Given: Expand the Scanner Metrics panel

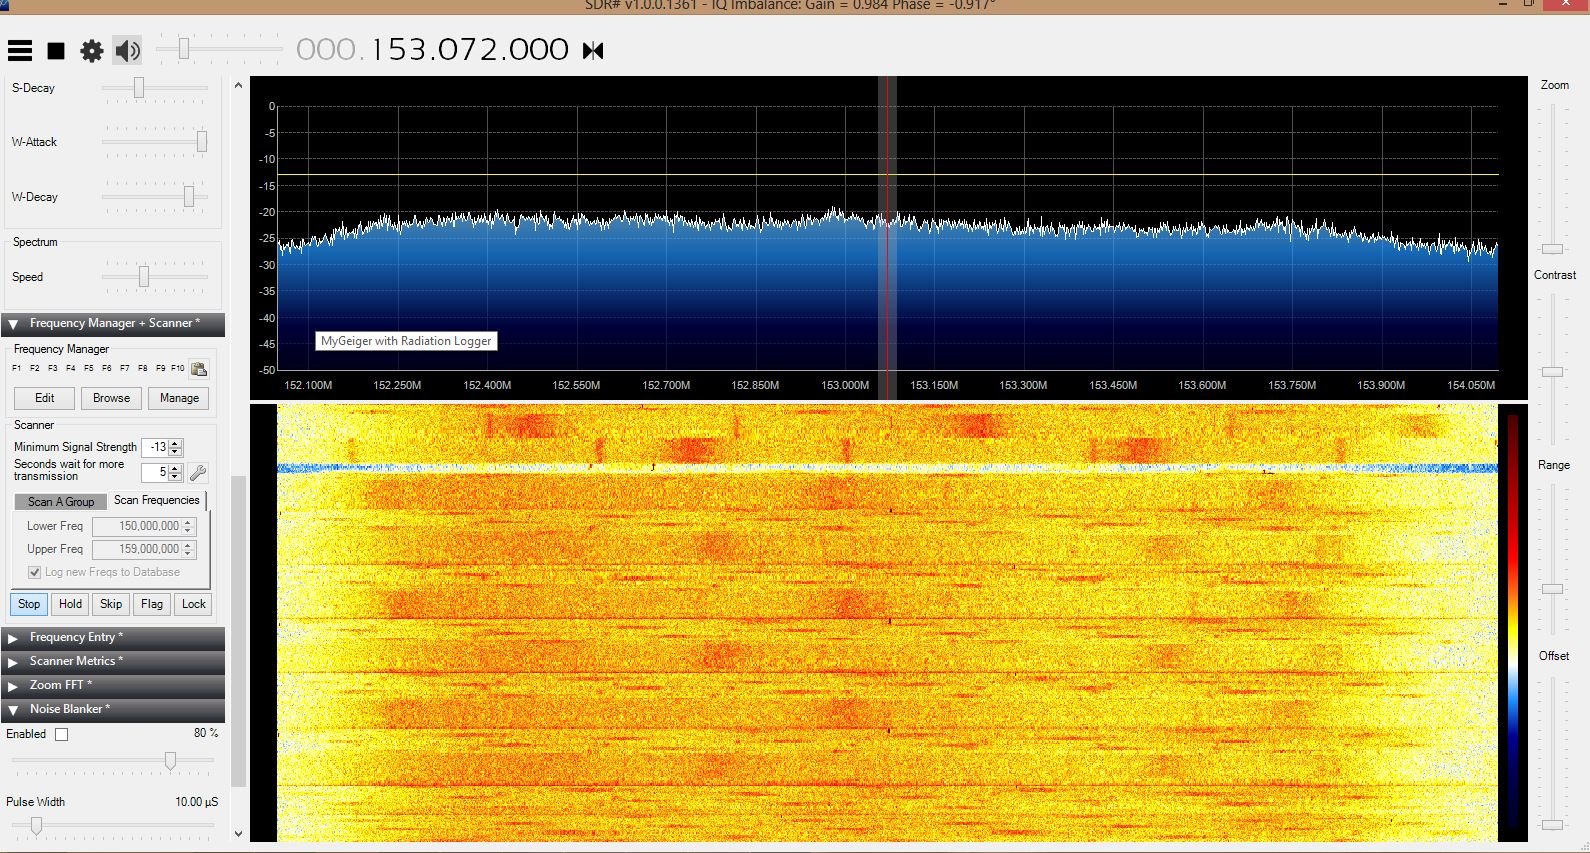Looking at the screenshot, I should click(x=76, y=661).
